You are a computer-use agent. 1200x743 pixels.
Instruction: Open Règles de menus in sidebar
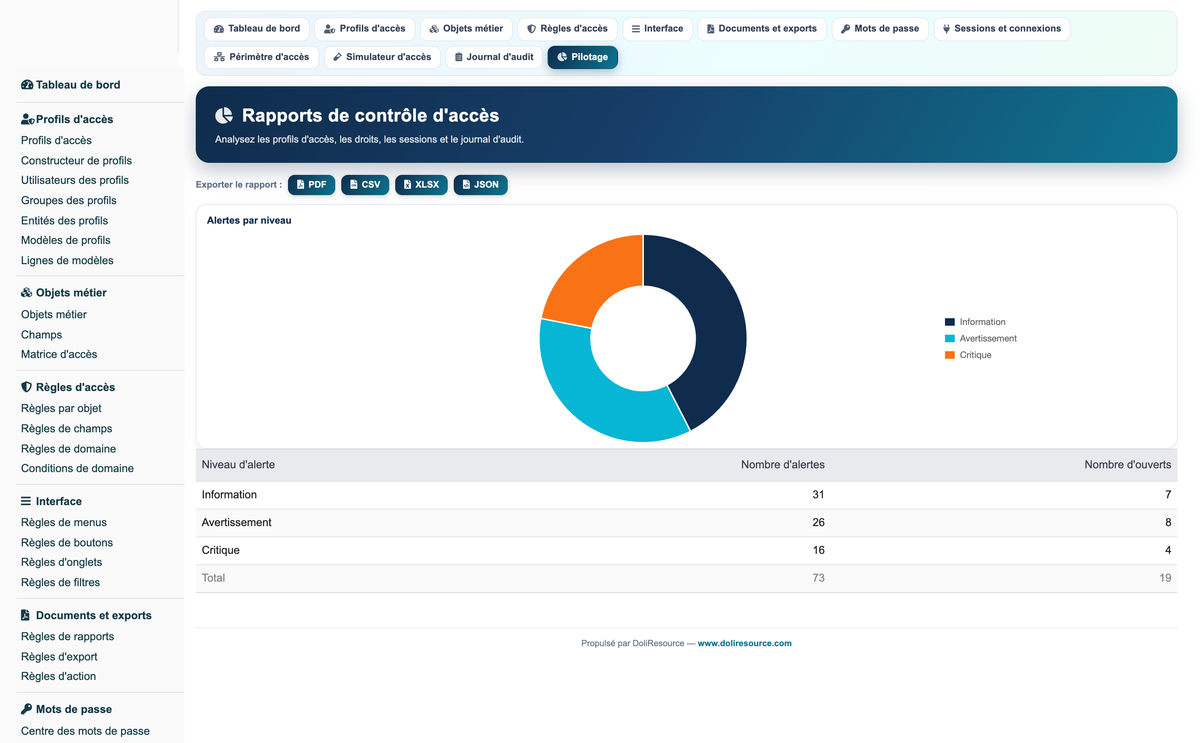click(x=64, y=522)
